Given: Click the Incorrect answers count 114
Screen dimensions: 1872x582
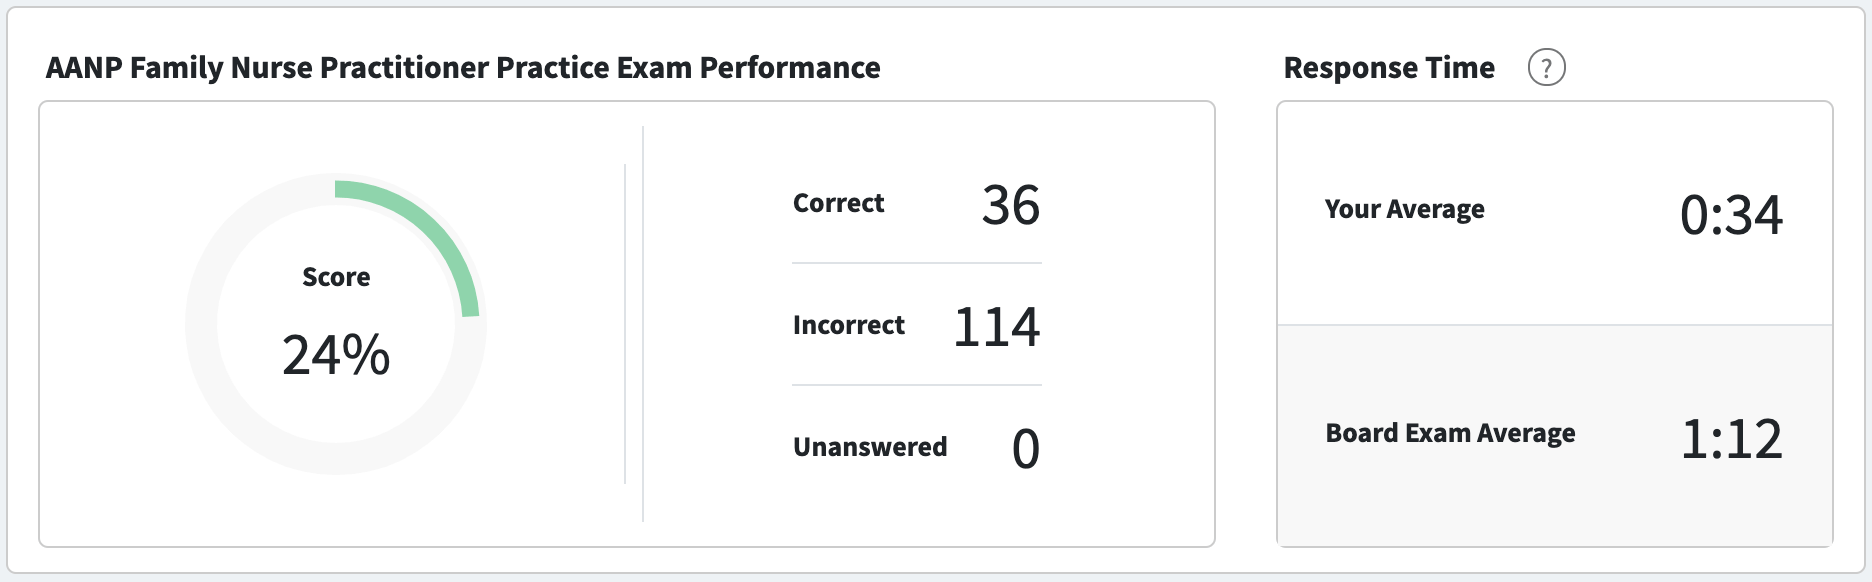Looking at the screenshot, I should 997,327.
